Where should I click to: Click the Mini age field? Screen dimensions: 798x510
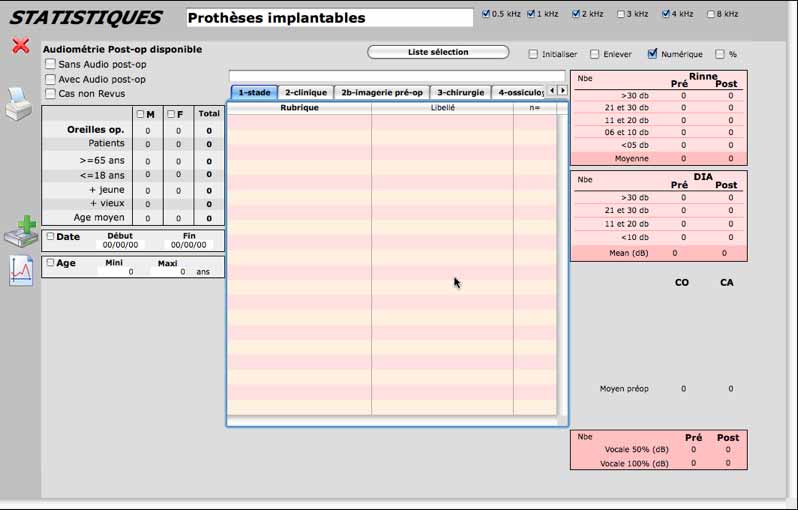[117, 272]
